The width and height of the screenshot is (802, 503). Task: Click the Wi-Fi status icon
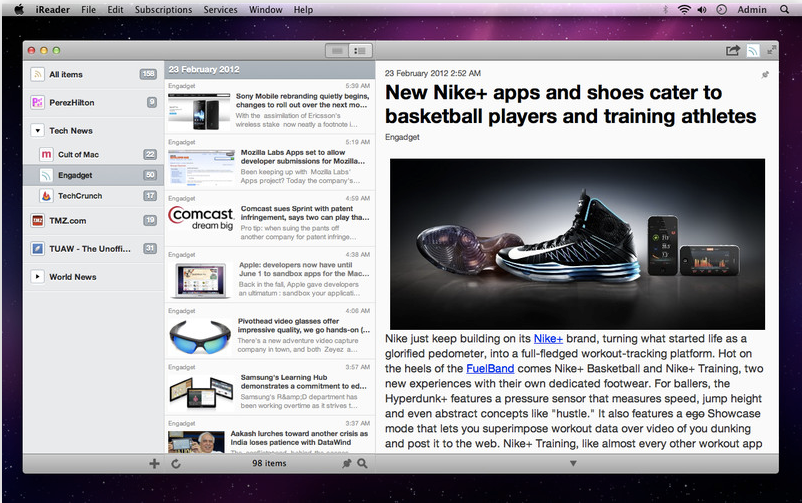(x=684, y=10)
